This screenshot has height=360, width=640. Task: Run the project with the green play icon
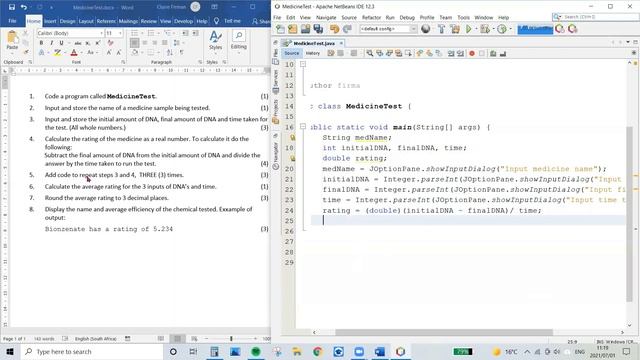(469, 29)
